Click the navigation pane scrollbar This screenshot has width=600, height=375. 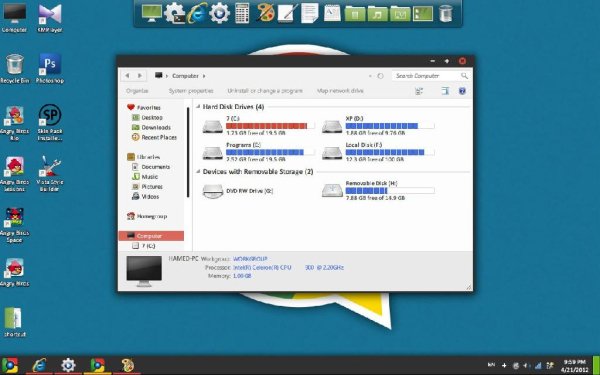coord(188,152)
